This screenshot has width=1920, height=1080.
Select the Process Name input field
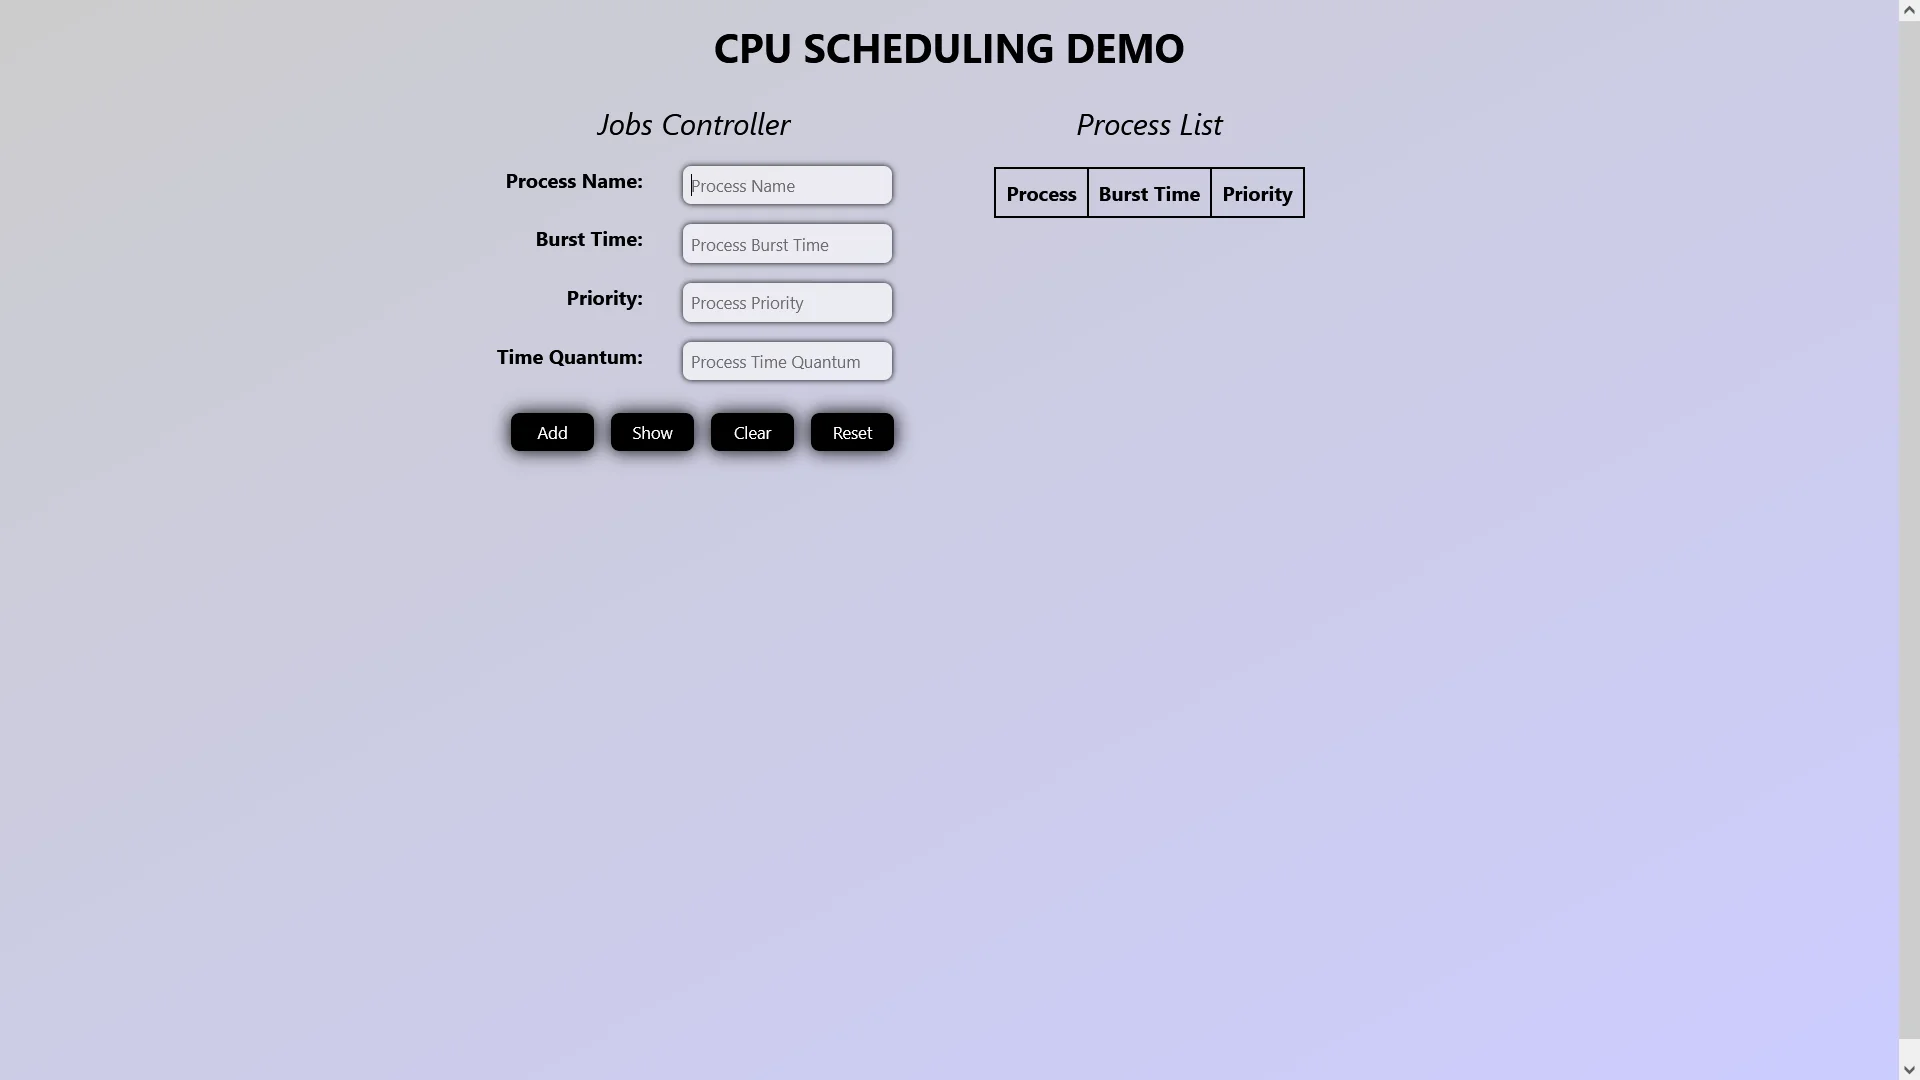(x=786, y=183)
